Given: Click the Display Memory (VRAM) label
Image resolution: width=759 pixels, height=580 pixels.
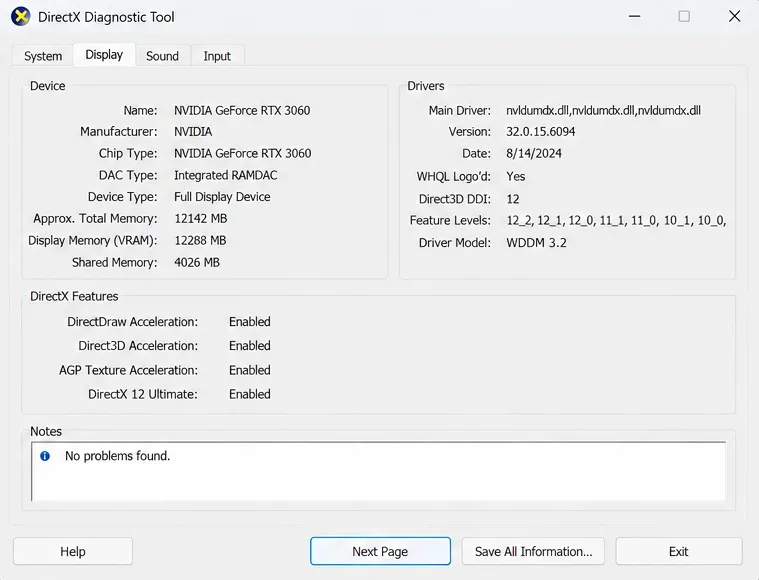Looking at the screenshot, I should 92,241.
